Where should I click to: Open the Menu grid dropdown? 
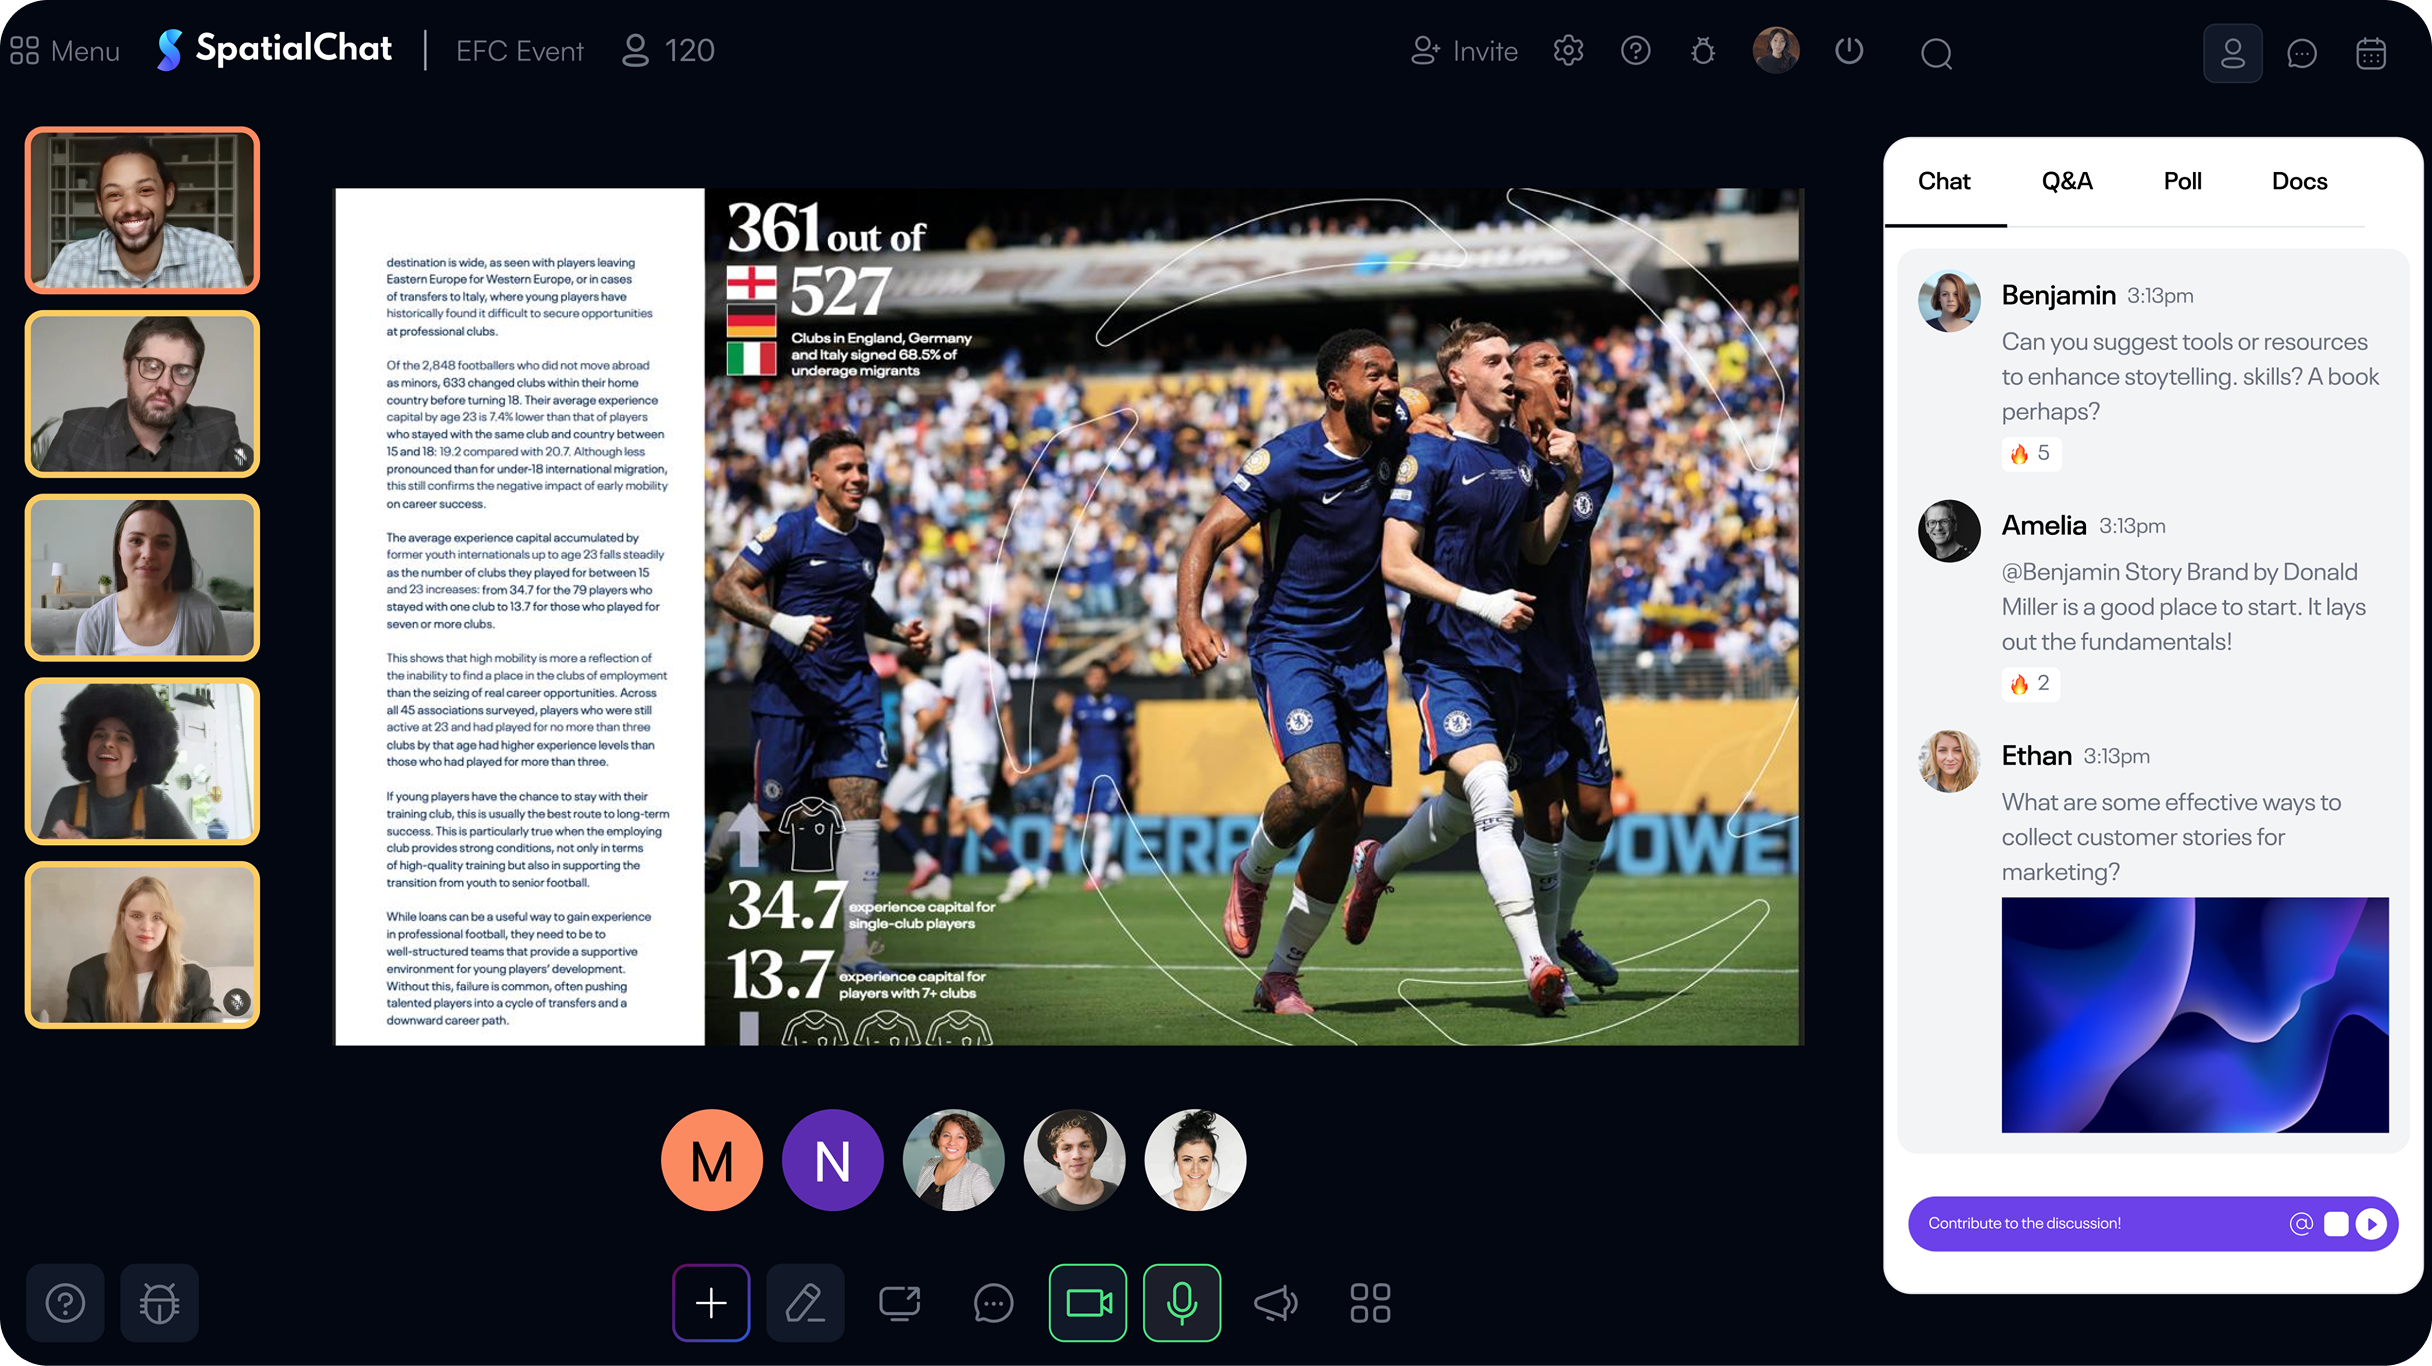pyautogui.click(x=65, y=51)
